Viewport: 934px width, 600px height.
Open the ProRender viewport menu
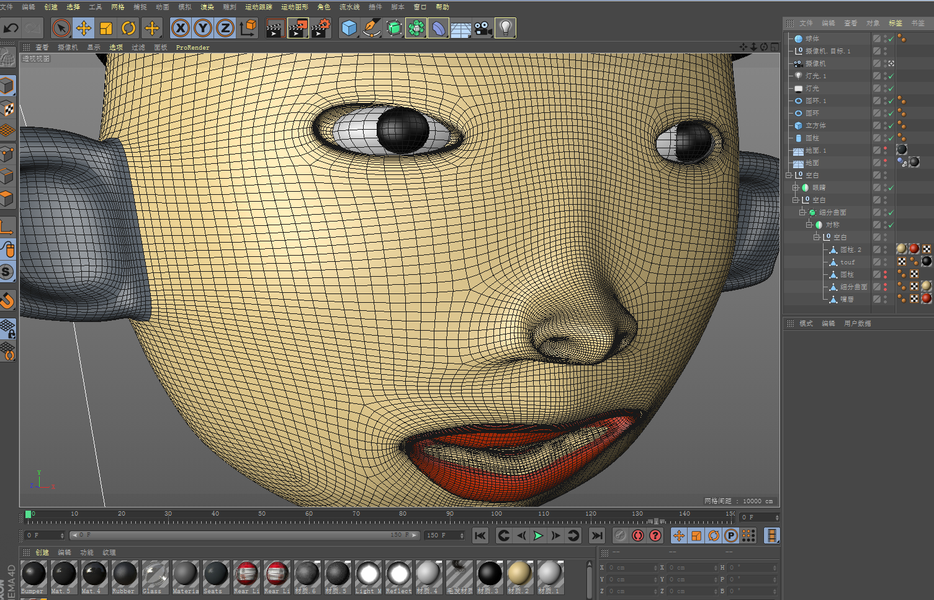pos(192,47)
